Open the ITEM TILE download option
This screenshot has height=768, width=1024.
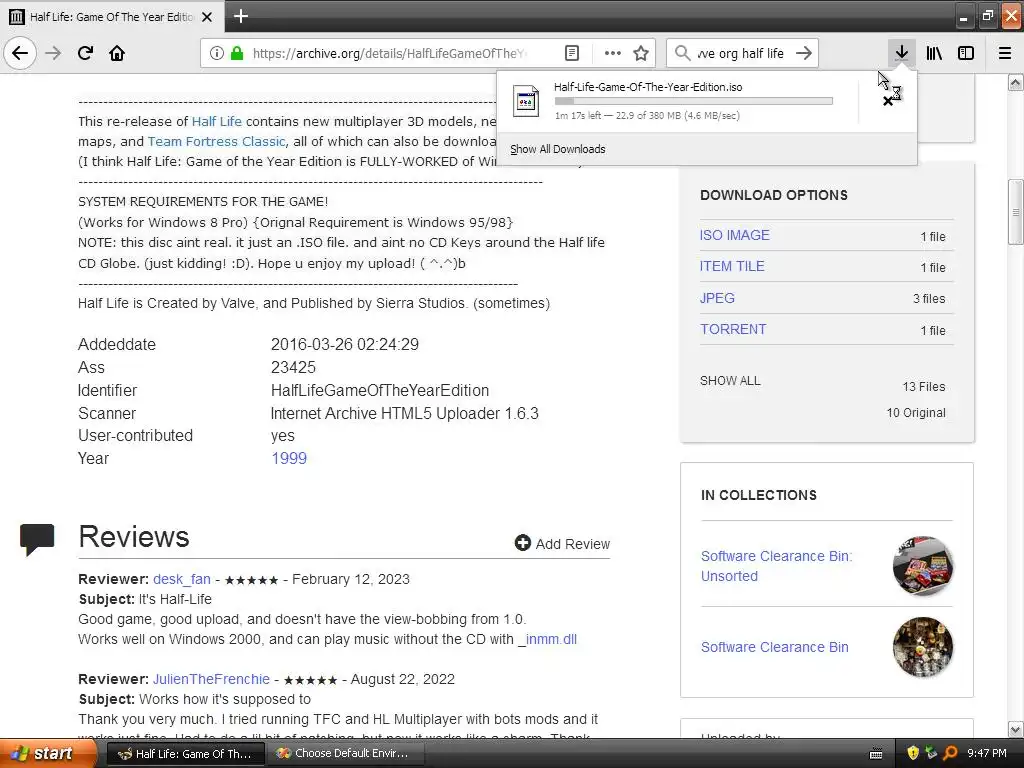coord(731,266)
